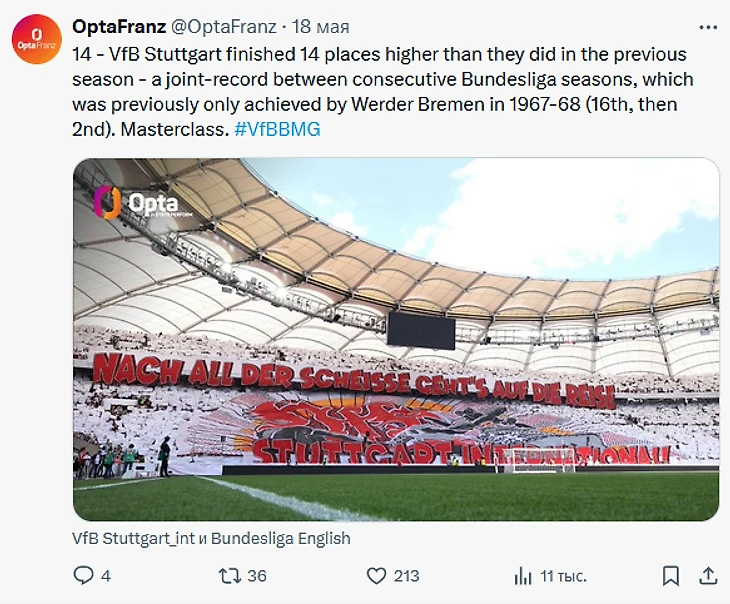Viewport: 730px width, 604px height.
Task: Open the #VfBBMG hashtag
Action: click(x=277, y=129)
